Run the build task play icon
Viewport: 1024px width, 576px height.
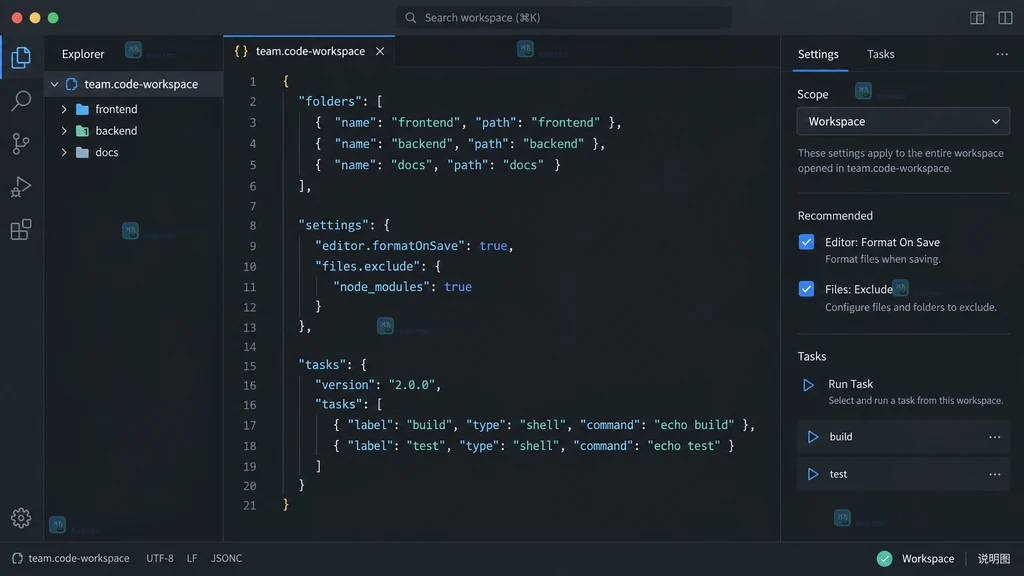pyautogui.click(x=812, y=437)
